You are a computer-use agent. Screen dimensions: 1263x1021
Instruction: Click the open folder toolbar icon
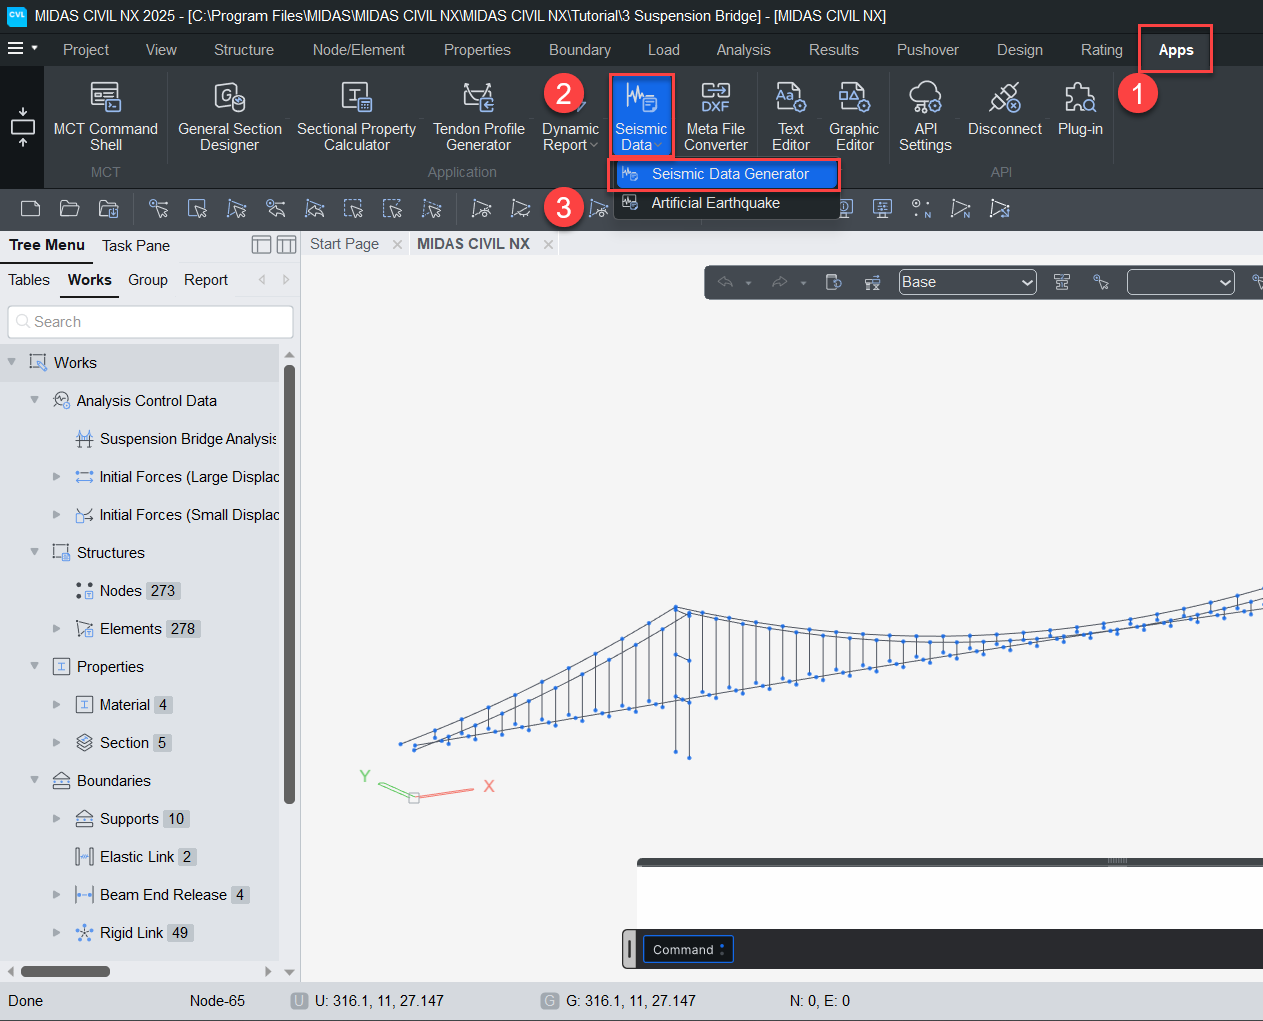pyautogui.click(x=69, y=208)
